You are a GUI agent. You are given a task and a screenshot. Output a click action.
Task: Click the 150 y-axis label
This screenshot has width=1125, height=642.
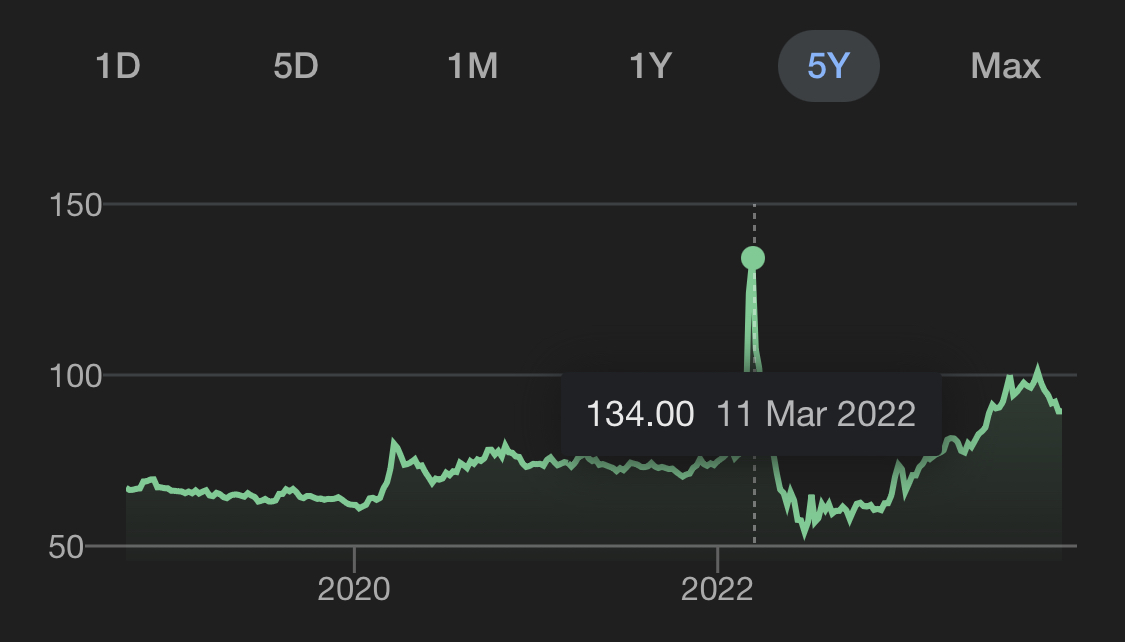coord(76,205)
